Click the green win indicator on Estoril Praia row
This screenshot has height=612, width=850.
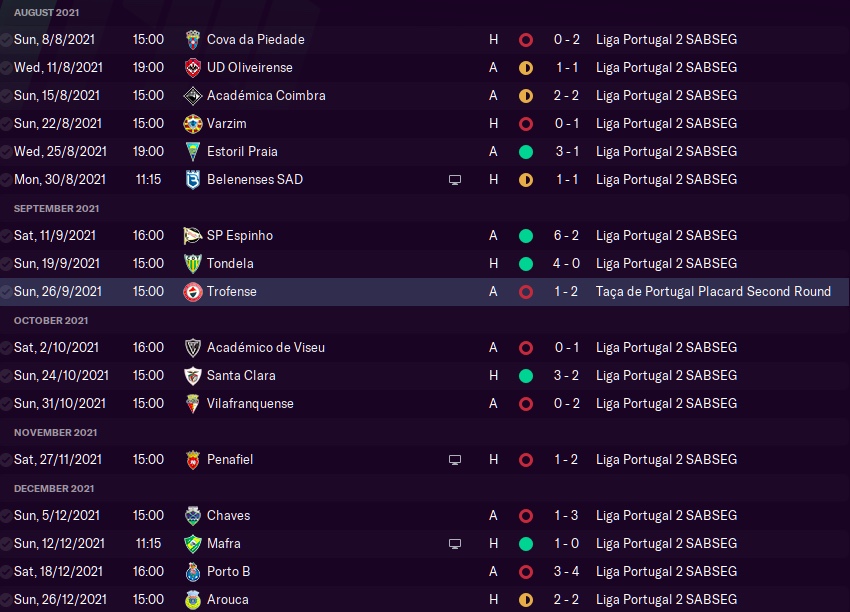point(526,152)
